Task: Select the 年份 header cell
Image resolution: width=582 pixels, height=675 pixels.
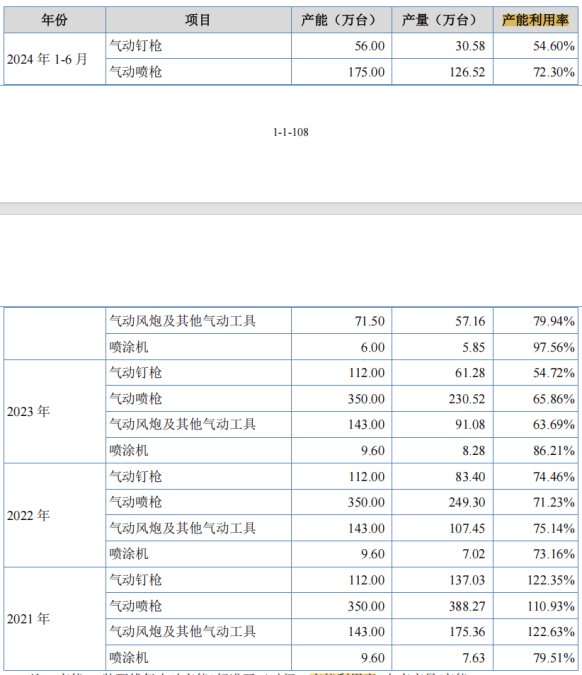Action: tap(55, 20)
